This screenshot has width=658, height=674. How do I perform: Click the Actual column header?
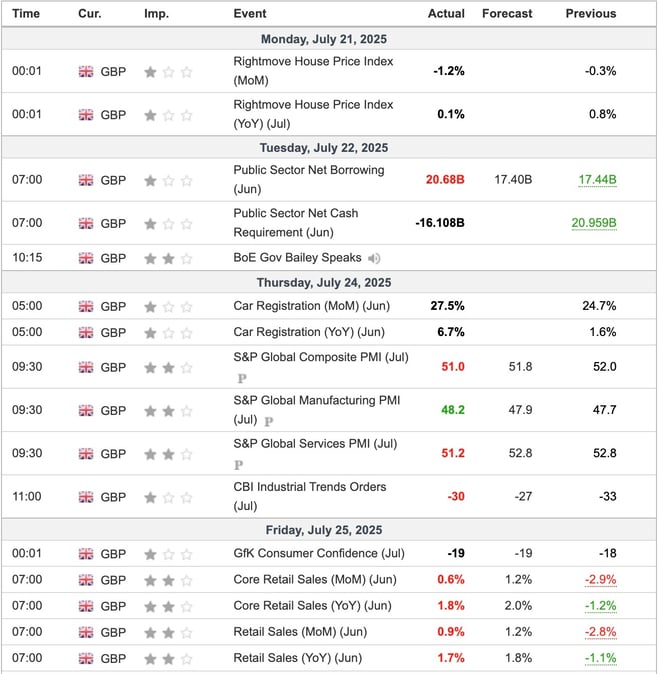[446, 14]
